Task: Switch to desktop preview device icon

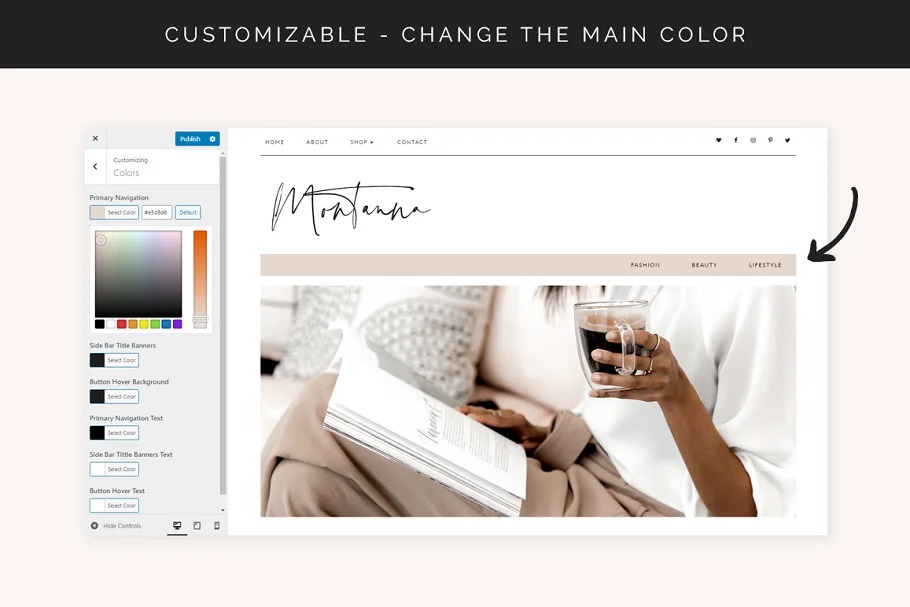Action: [x=177, y=526]
